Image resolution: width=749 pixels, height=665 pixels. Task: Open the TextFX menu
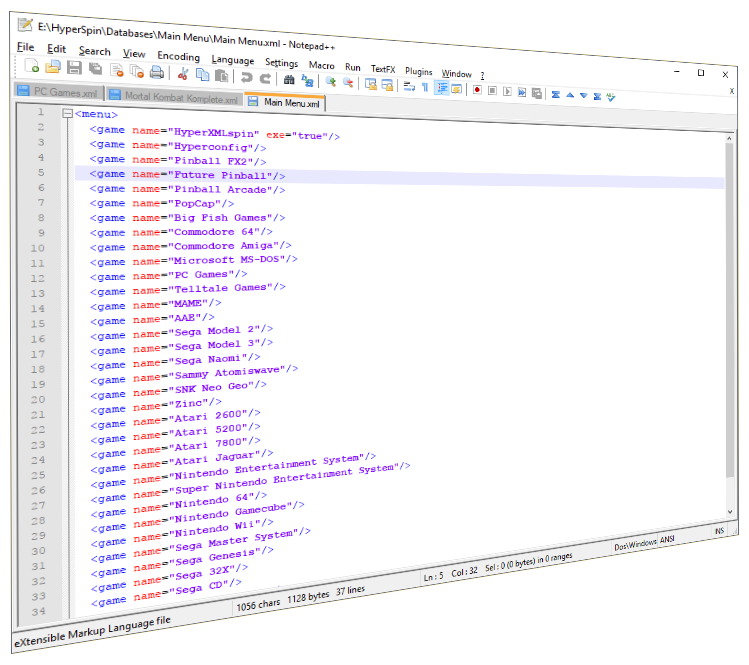coord(383,69)
